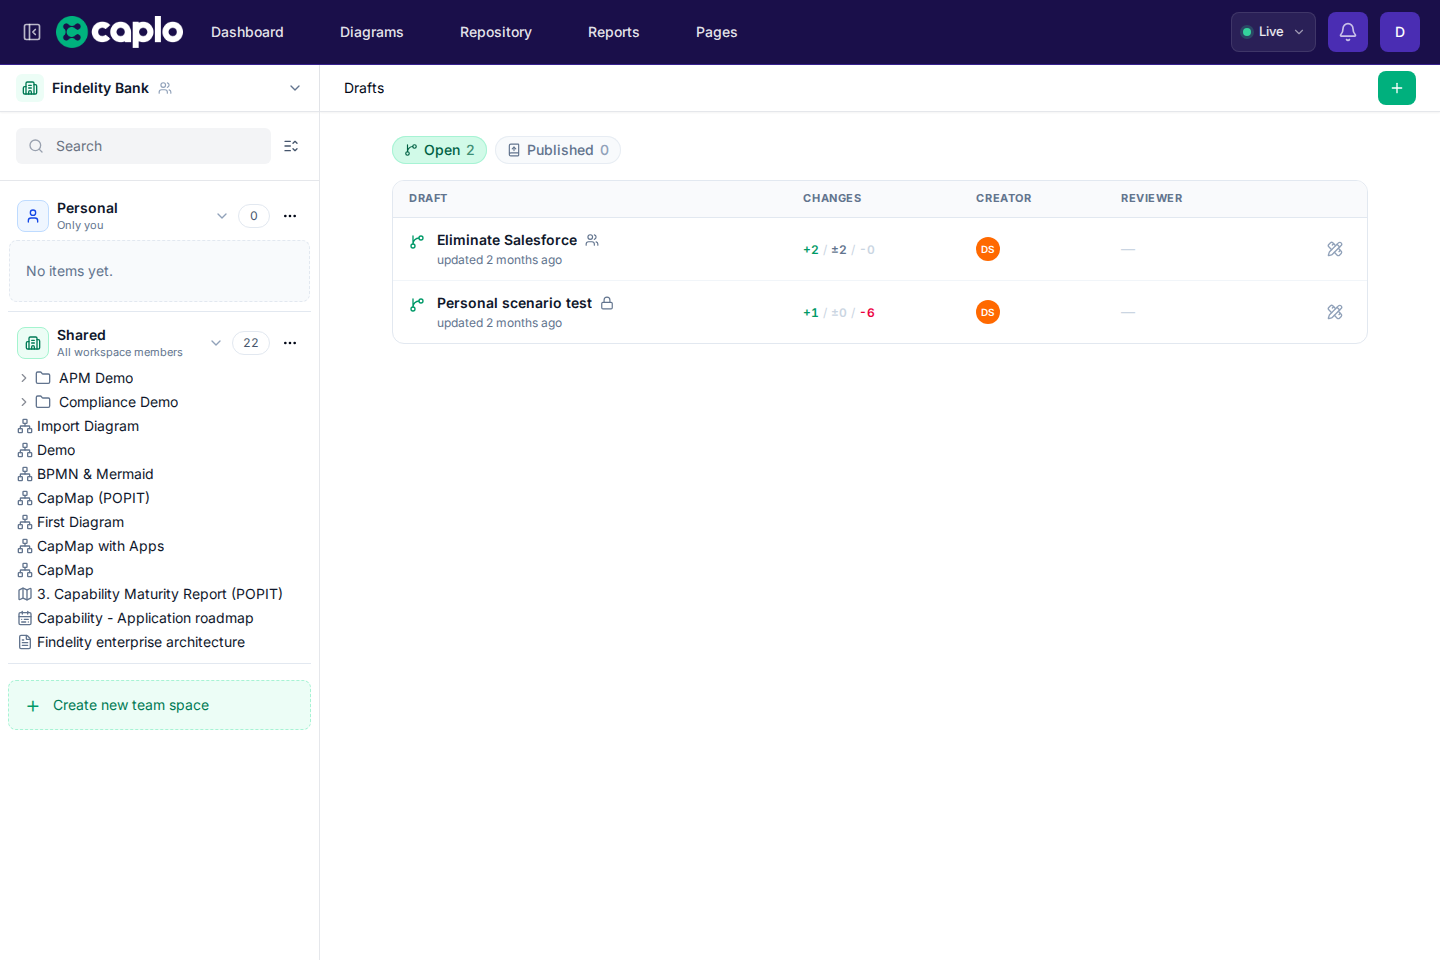Click the green plus new draft button
1440x960 pixels.
click(x=1397, y=88)
